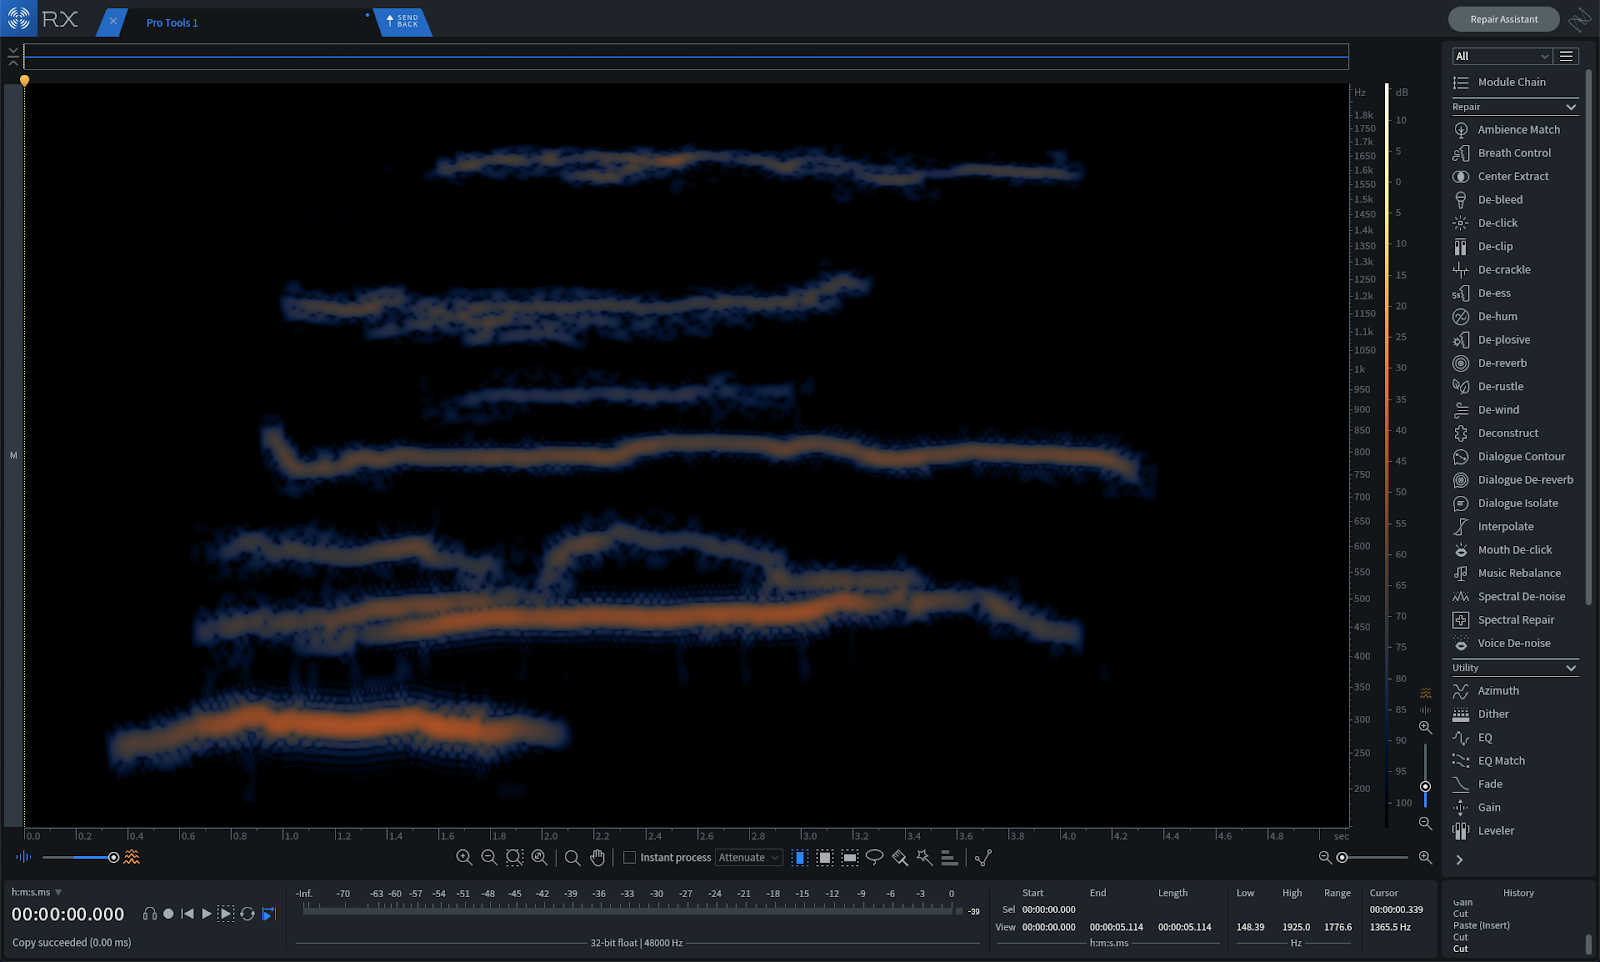Viewport: 1600px width, 962px height.
Task: Open the Leveler utility
Action: [1515, 831]
